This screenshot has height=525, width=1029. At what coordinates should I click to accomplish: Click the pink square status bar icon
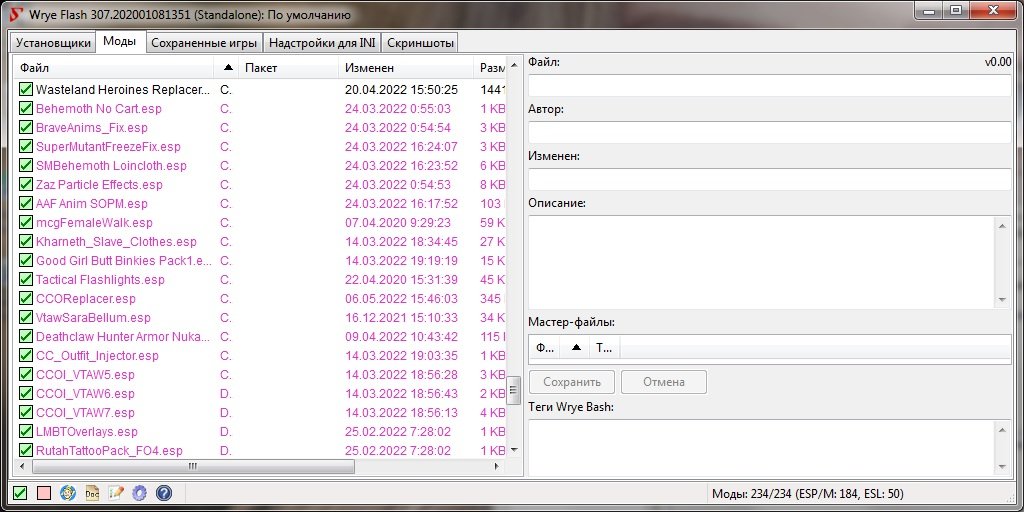tap(44, 493)
